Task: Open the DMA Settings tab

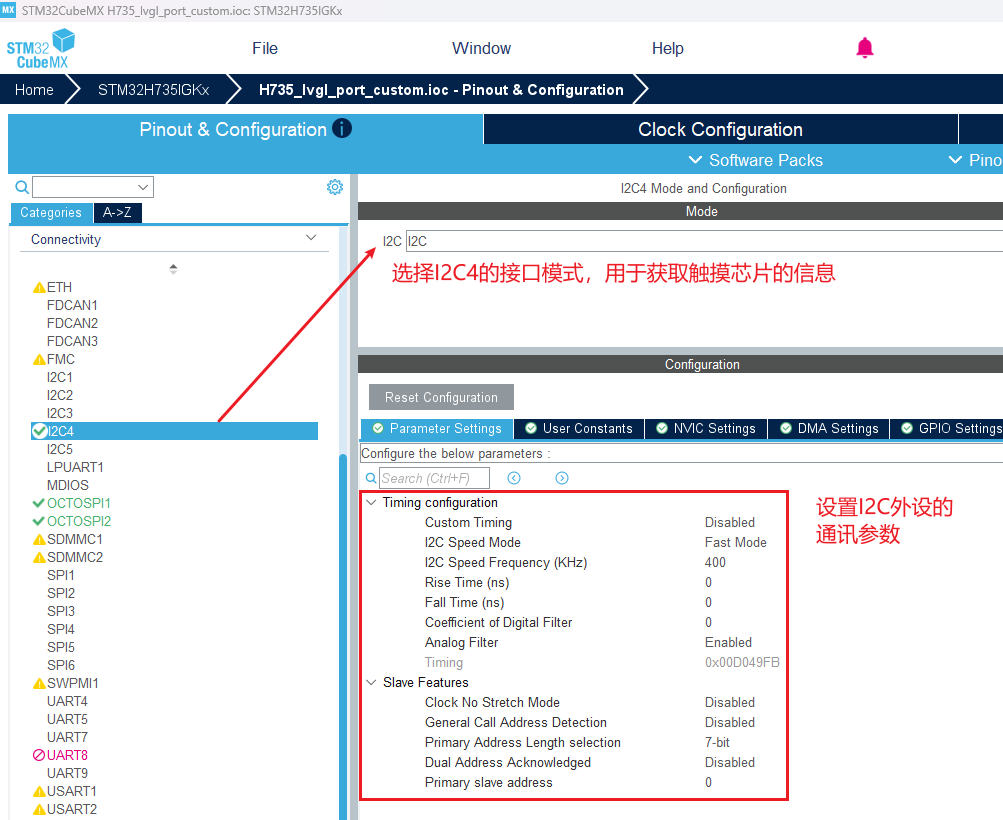Action: point(829,429)
